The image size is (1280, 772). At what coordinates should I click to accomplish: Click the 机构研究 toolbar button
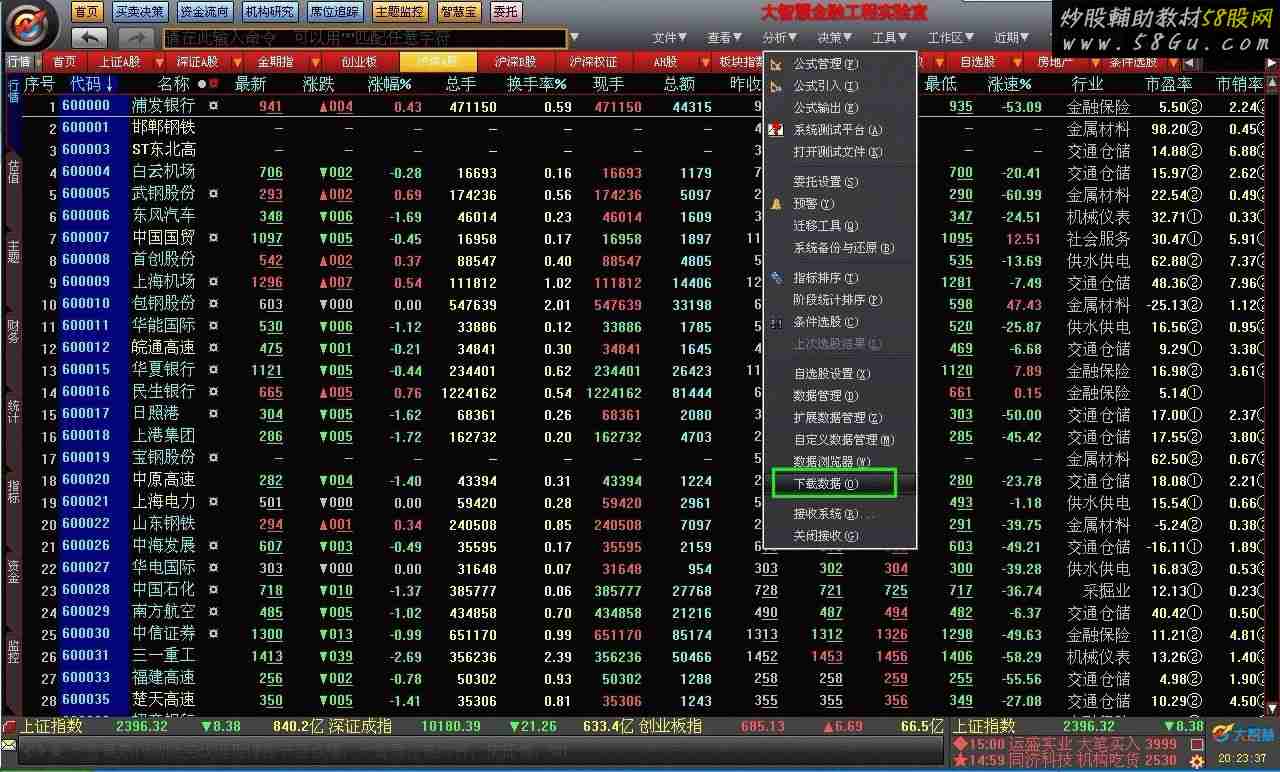(270, 12)
